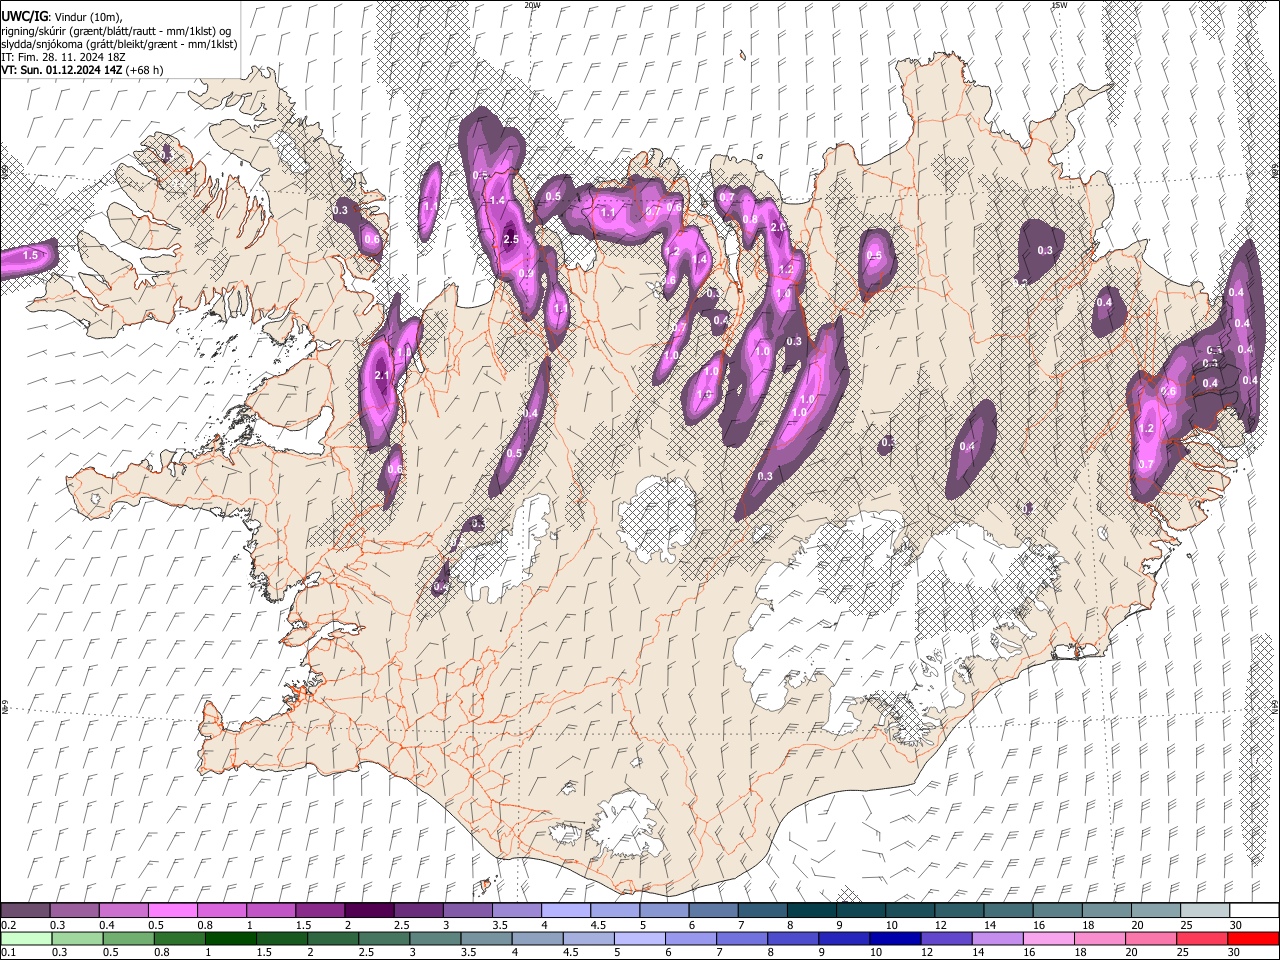
Task: Click the 2.0 snowfall value on the map
Action: 779,228
